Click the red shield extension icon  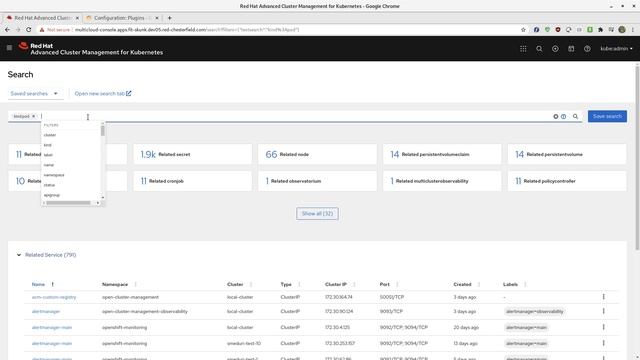tap(558, 29)
